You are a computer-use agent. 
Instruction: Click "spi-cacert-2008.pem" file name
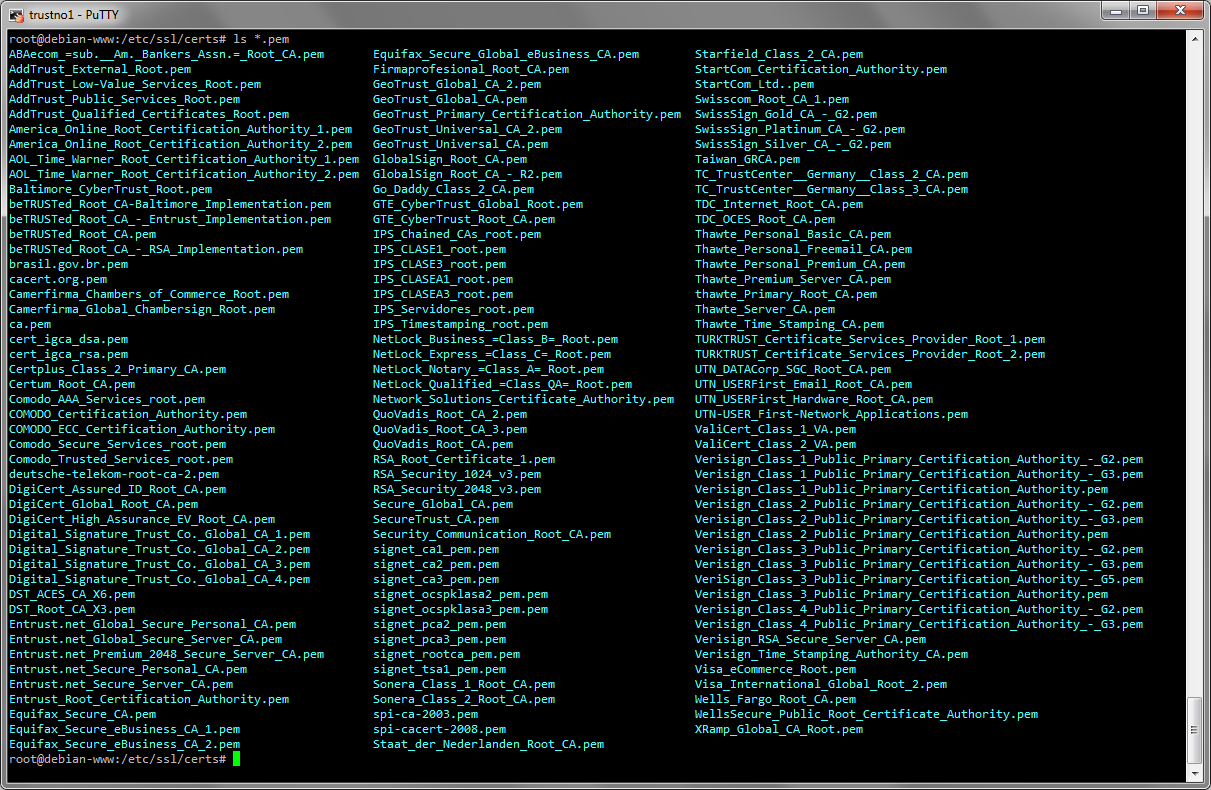point(440,729)
